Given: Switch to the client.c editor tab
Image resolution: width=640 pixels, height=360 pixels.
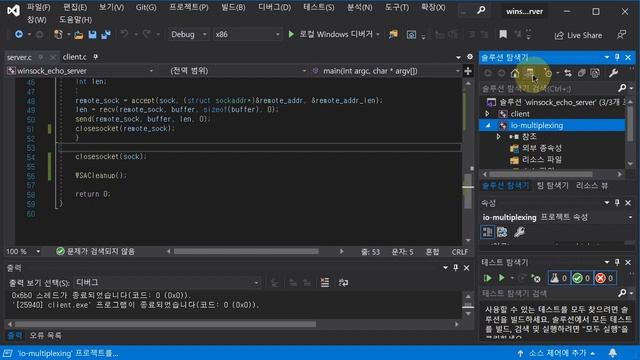Looking at the screenshot, I should pos(75,57).
